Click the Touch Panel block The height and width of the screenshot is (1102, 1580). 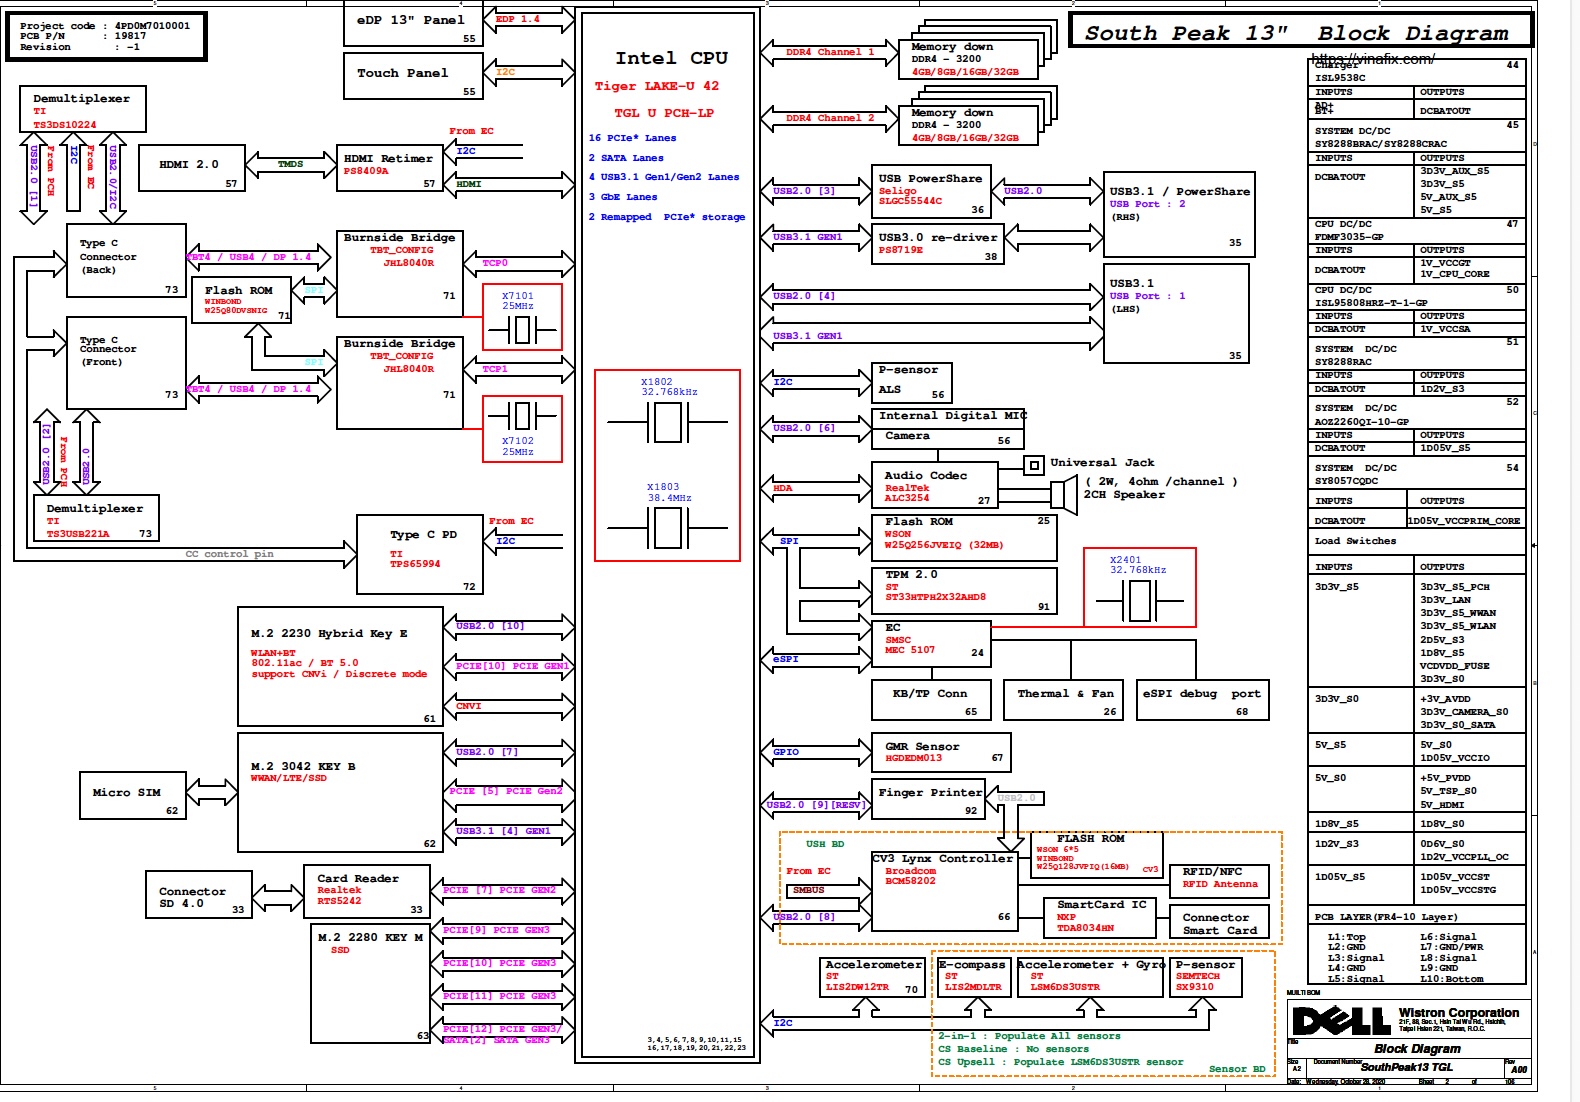pos(413,76)
